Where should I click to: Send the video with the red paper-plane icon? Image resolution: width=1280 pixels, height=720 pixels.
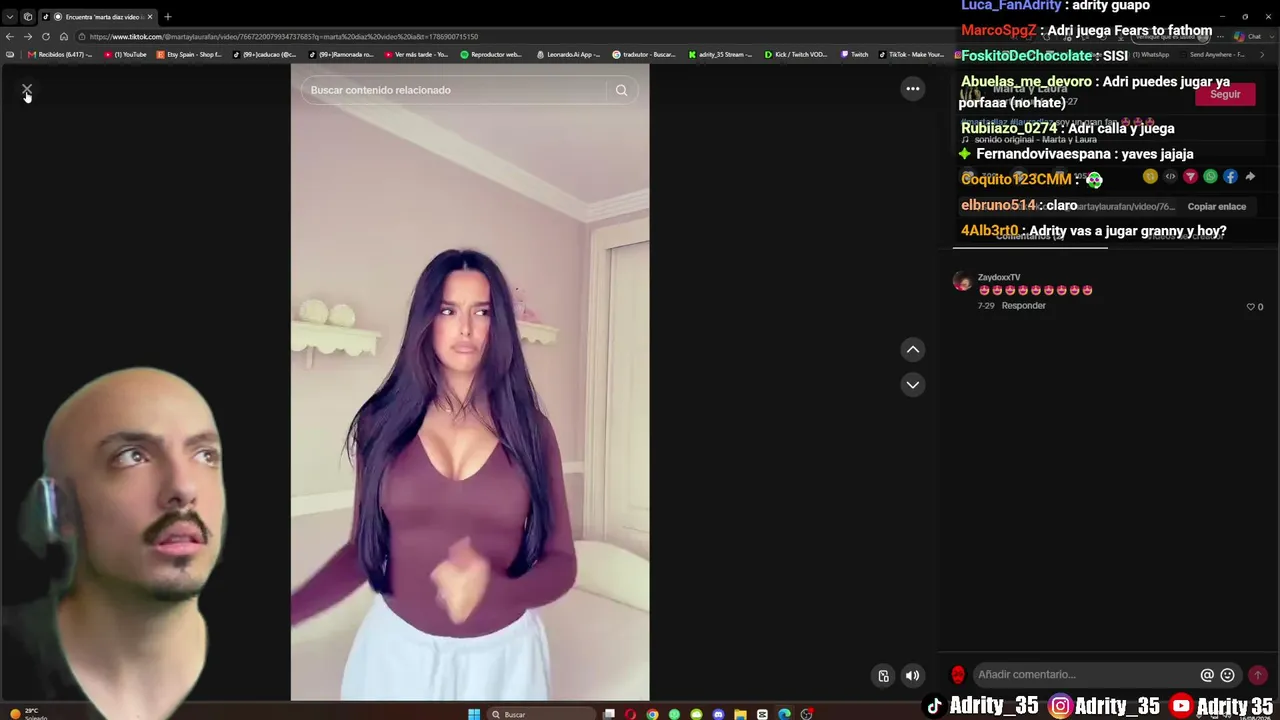coord(1190,177)
